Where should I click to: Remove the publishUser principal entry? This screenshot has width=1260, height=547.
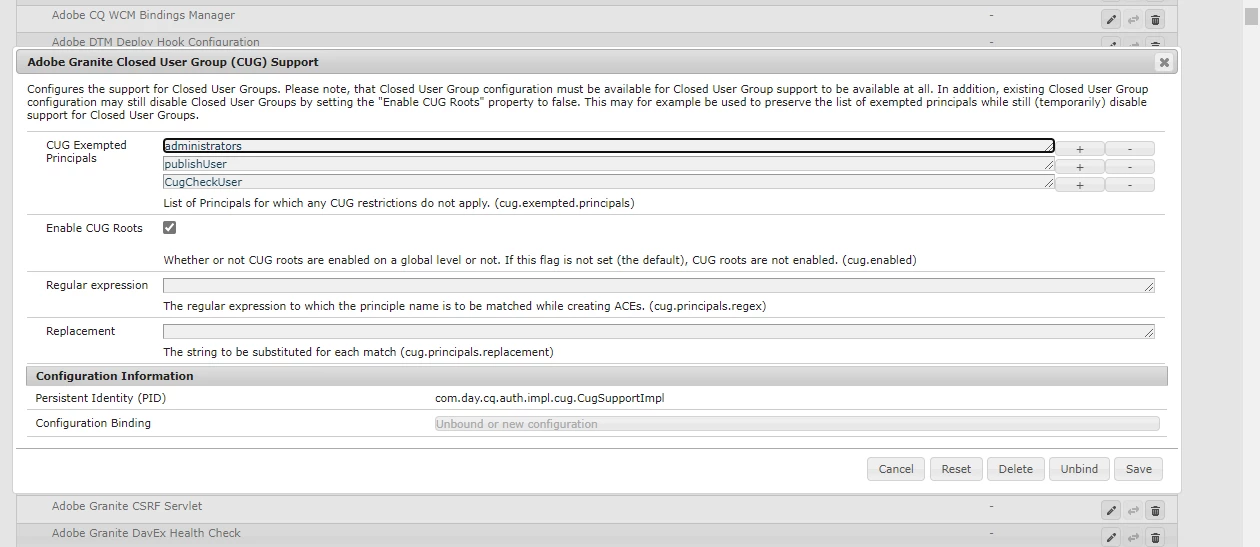pos(1130,167)
